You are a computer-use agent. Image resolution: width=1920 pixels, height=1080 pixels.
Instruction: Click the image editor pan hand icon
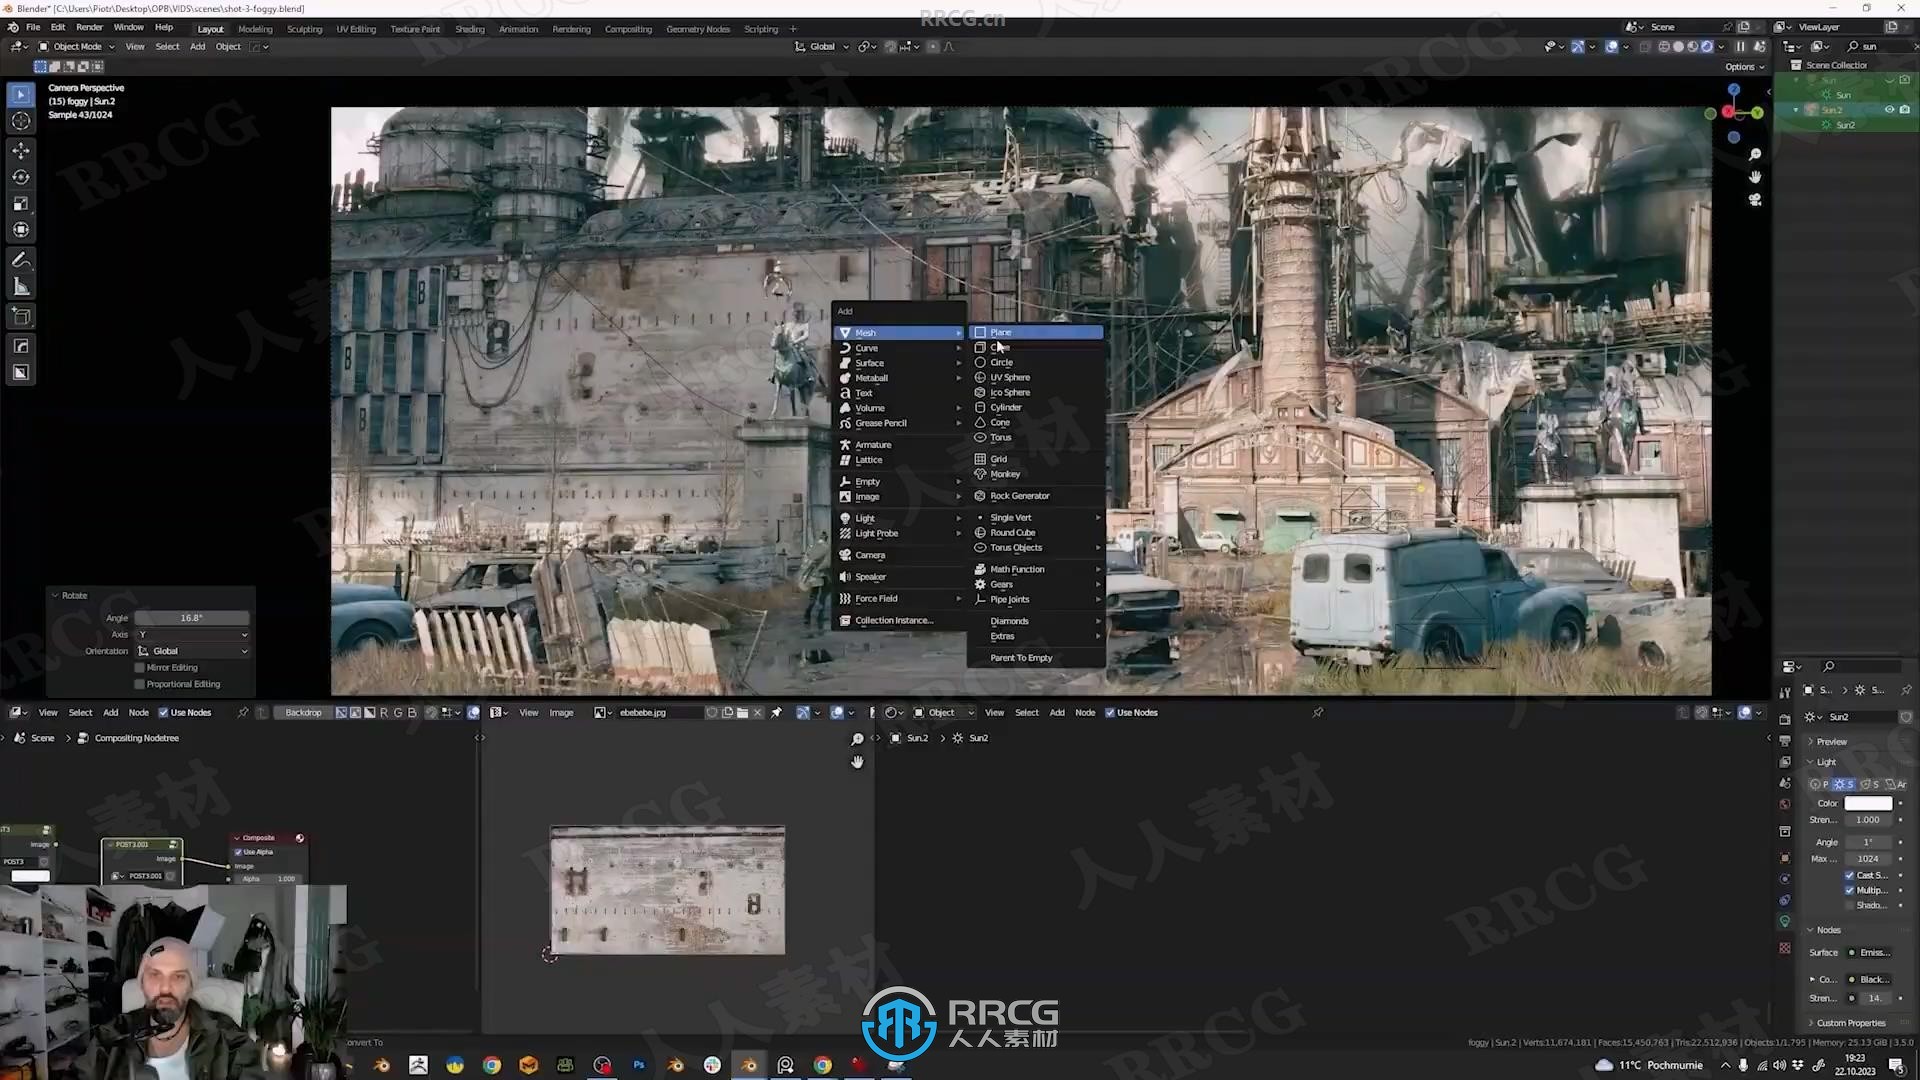857,762
